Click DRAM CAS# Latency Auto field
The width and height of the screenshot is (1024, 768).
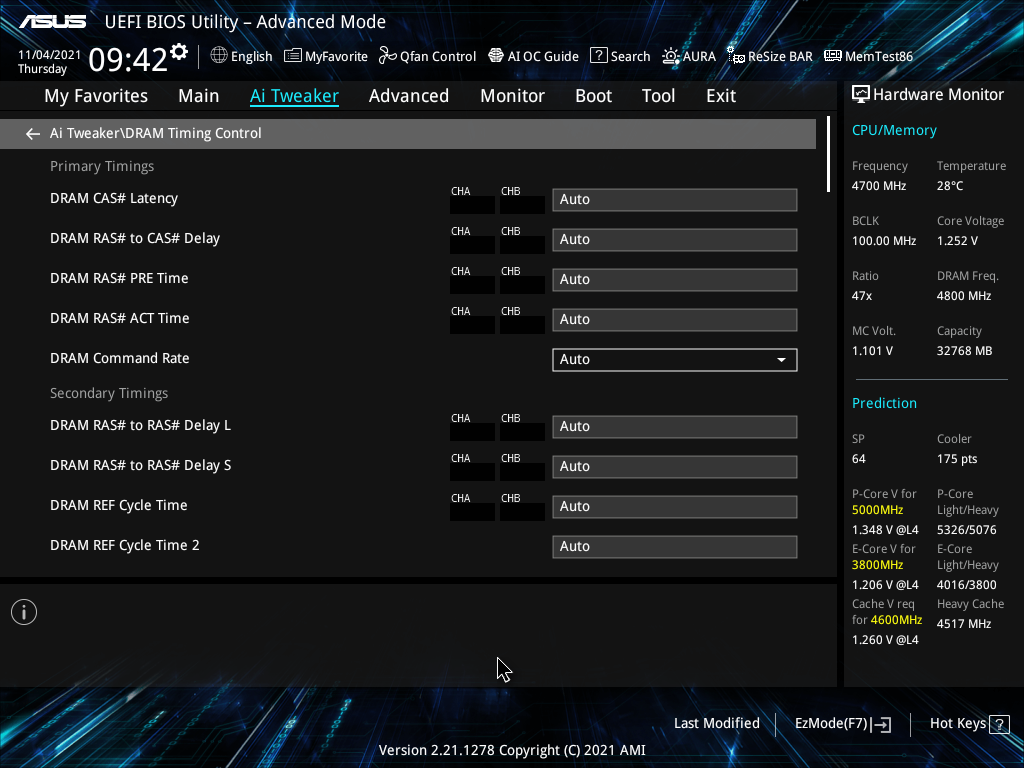pyautogui.click(x=675, y=200)
